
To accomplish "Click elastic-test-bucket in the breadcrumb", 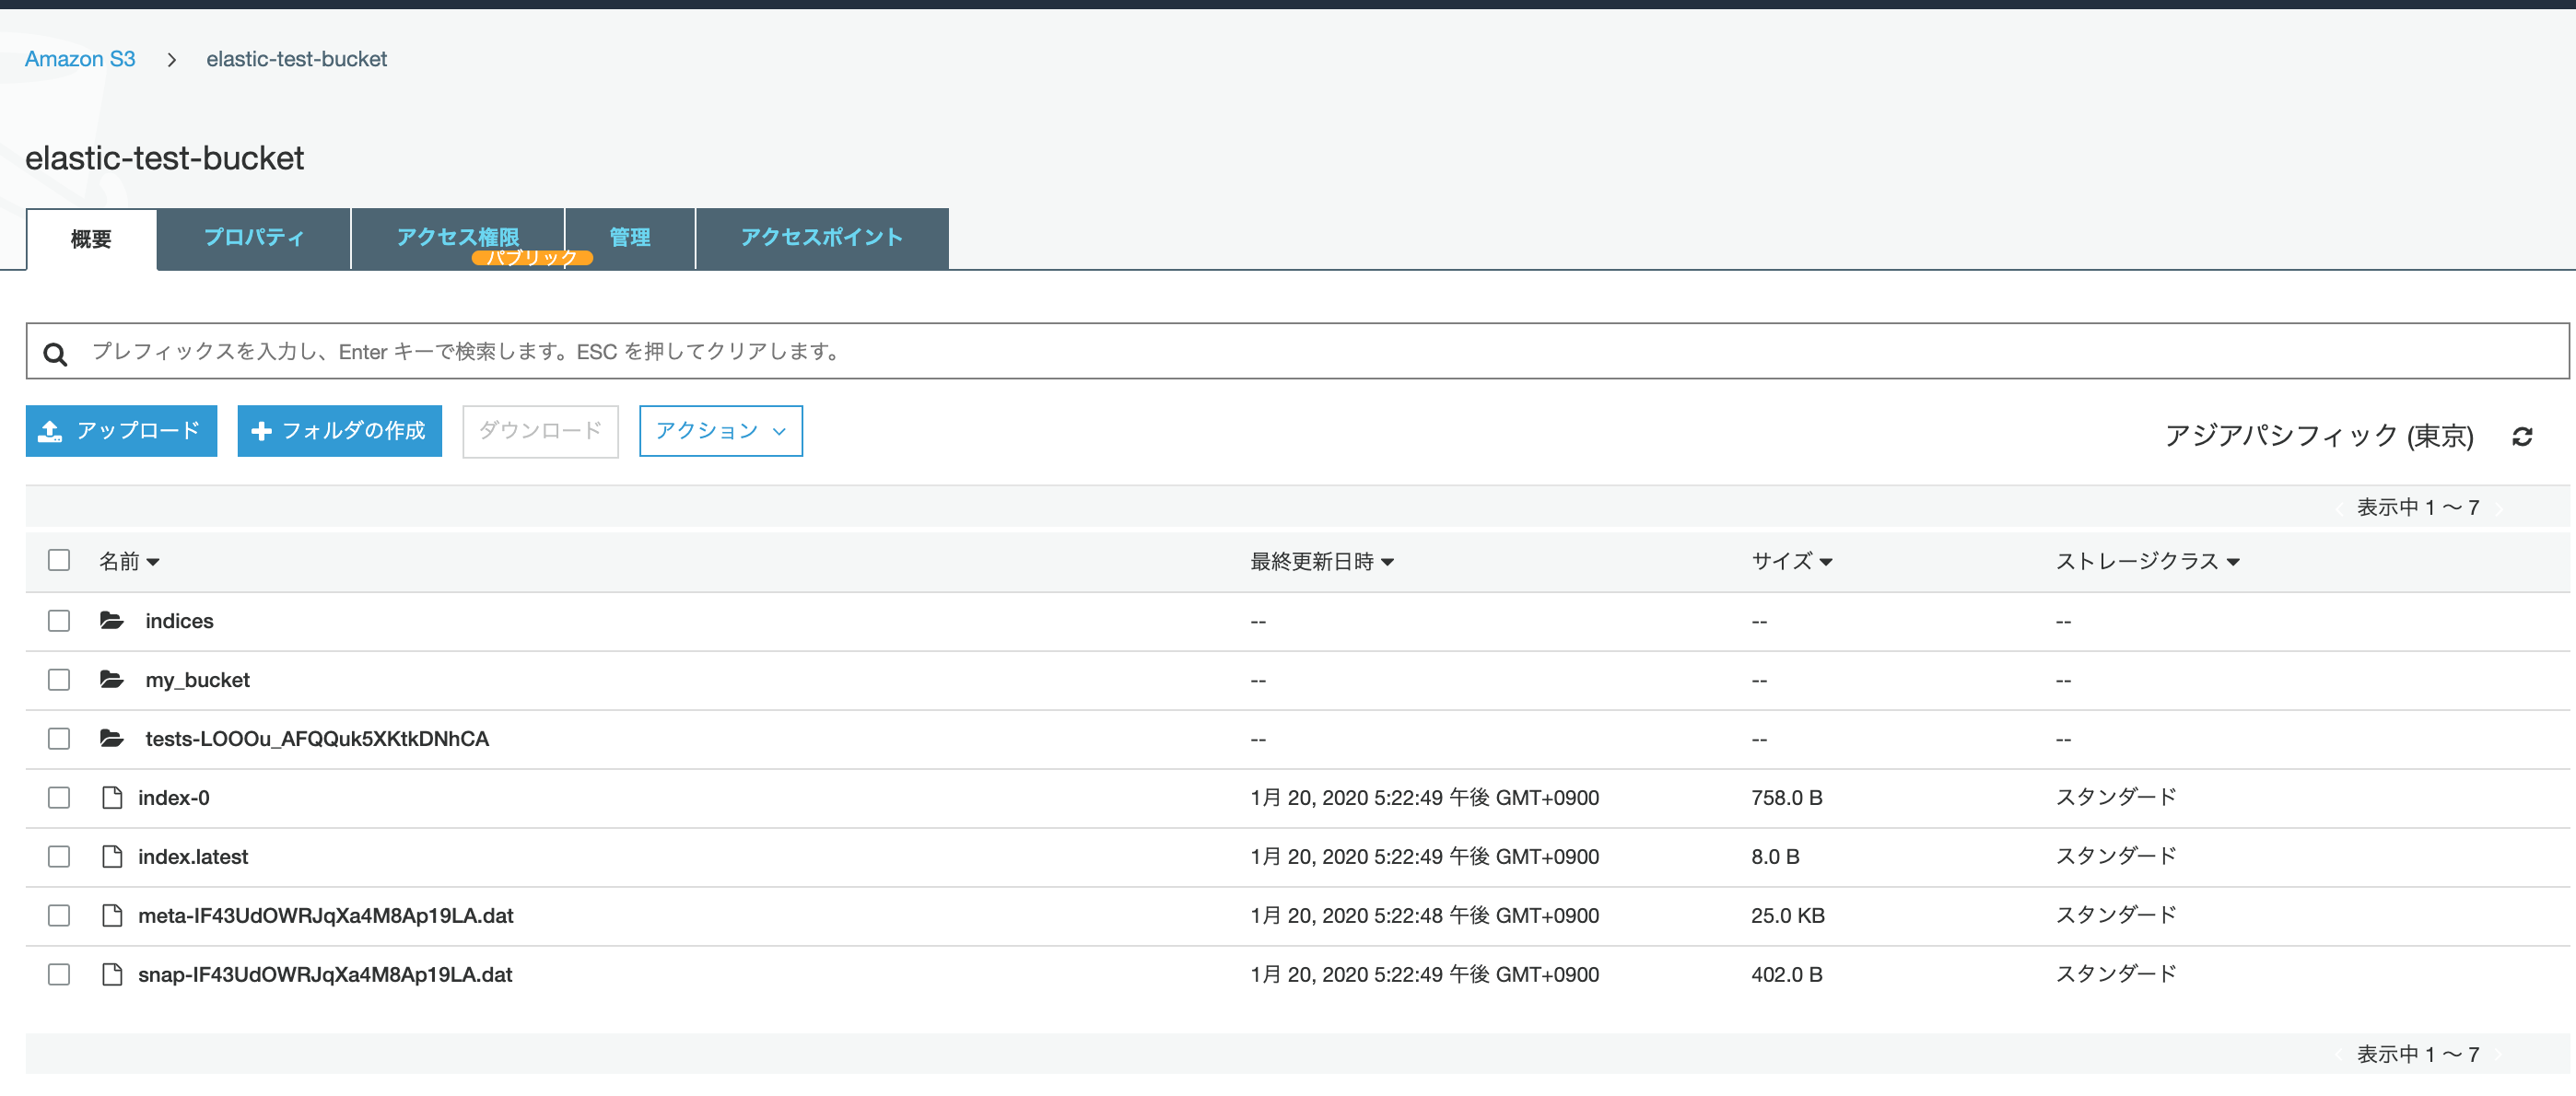I will click(x=297, y=59).
